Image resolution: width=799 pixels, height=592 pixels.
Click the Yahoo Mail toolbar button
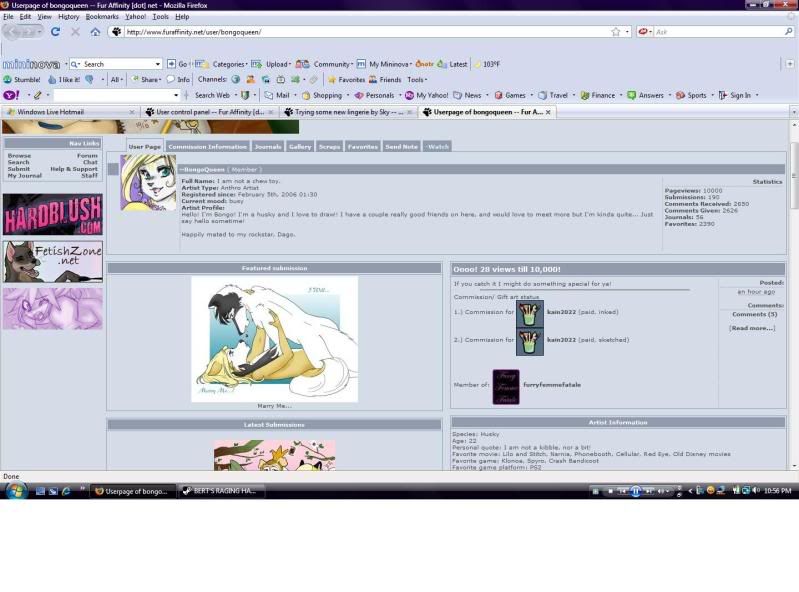pos(277,95)
